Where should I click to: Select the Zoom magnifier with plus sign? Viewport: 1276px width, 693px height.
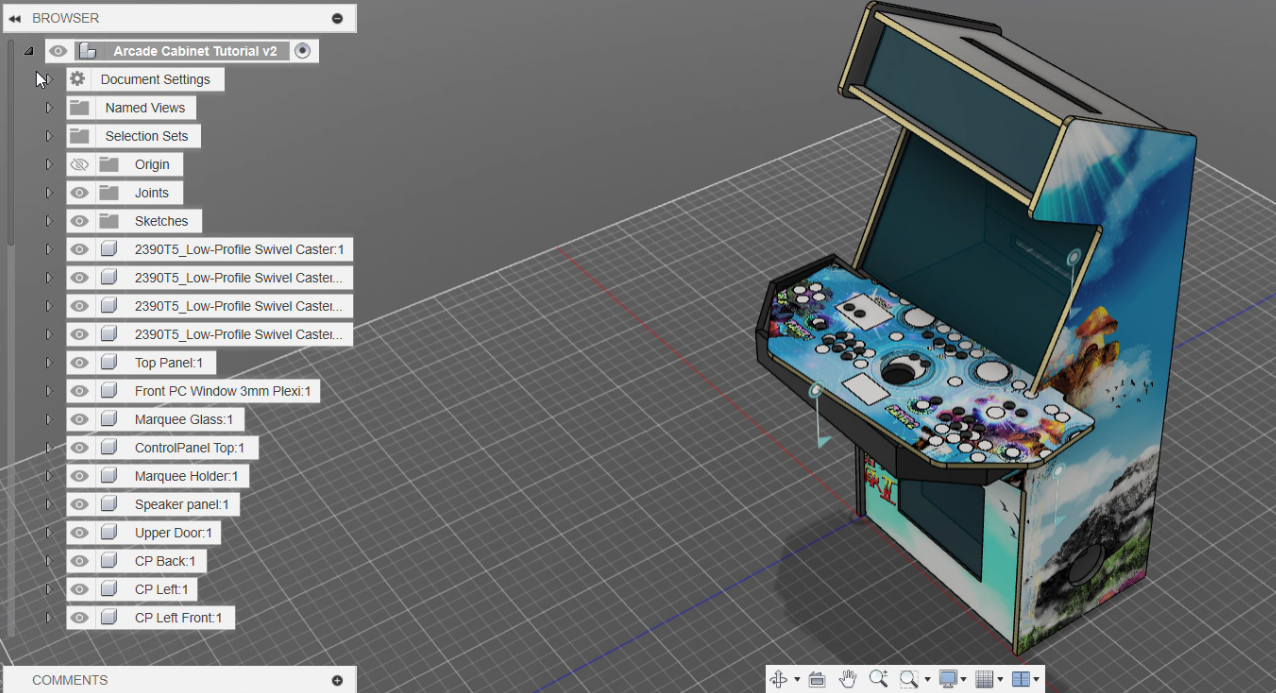coord(878,679)
